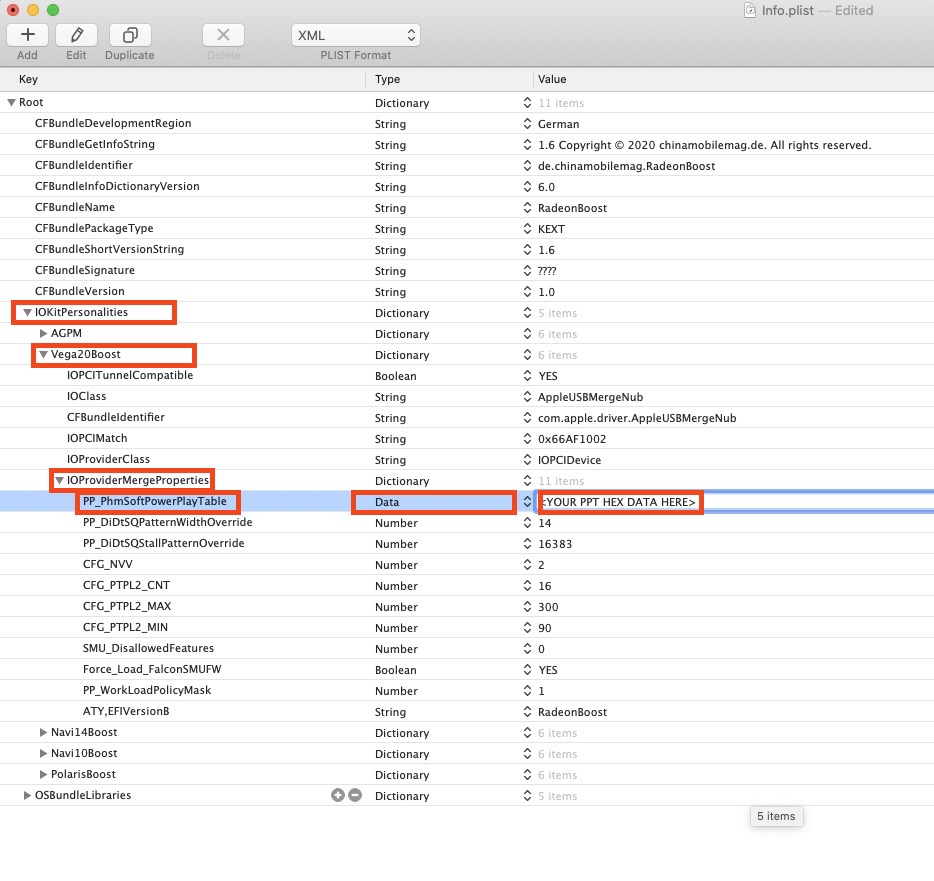The width and height of the screenshot is (934, 881).
Task: Expand the PolarisBoost dictionary
Action: (43, 774)
